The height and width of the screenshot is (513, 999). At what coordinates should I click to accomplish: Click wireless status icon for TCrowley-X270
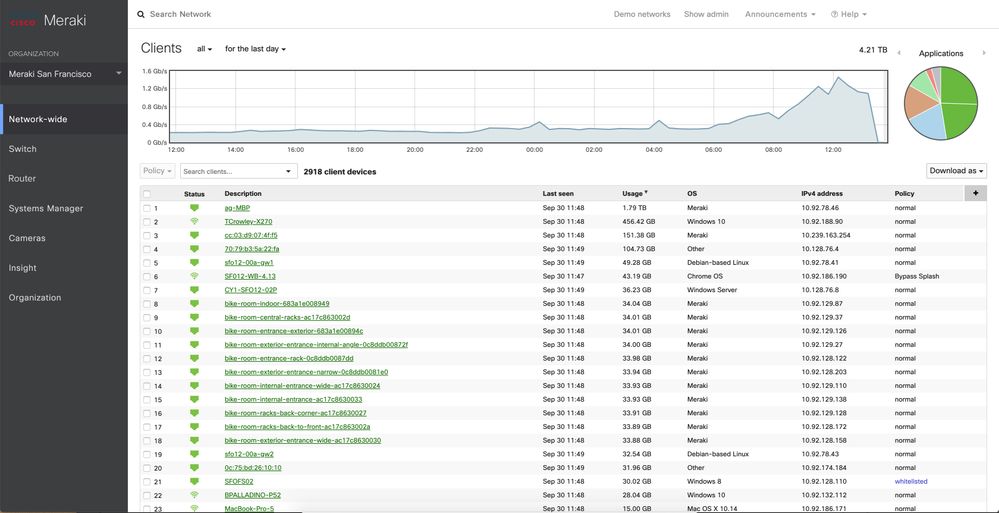[194, 221]
